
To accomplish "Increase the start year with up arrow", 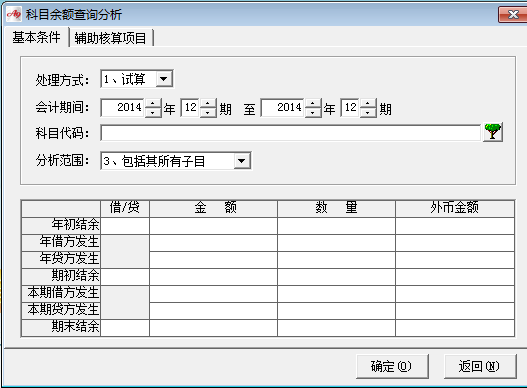I will pos(153,103).
